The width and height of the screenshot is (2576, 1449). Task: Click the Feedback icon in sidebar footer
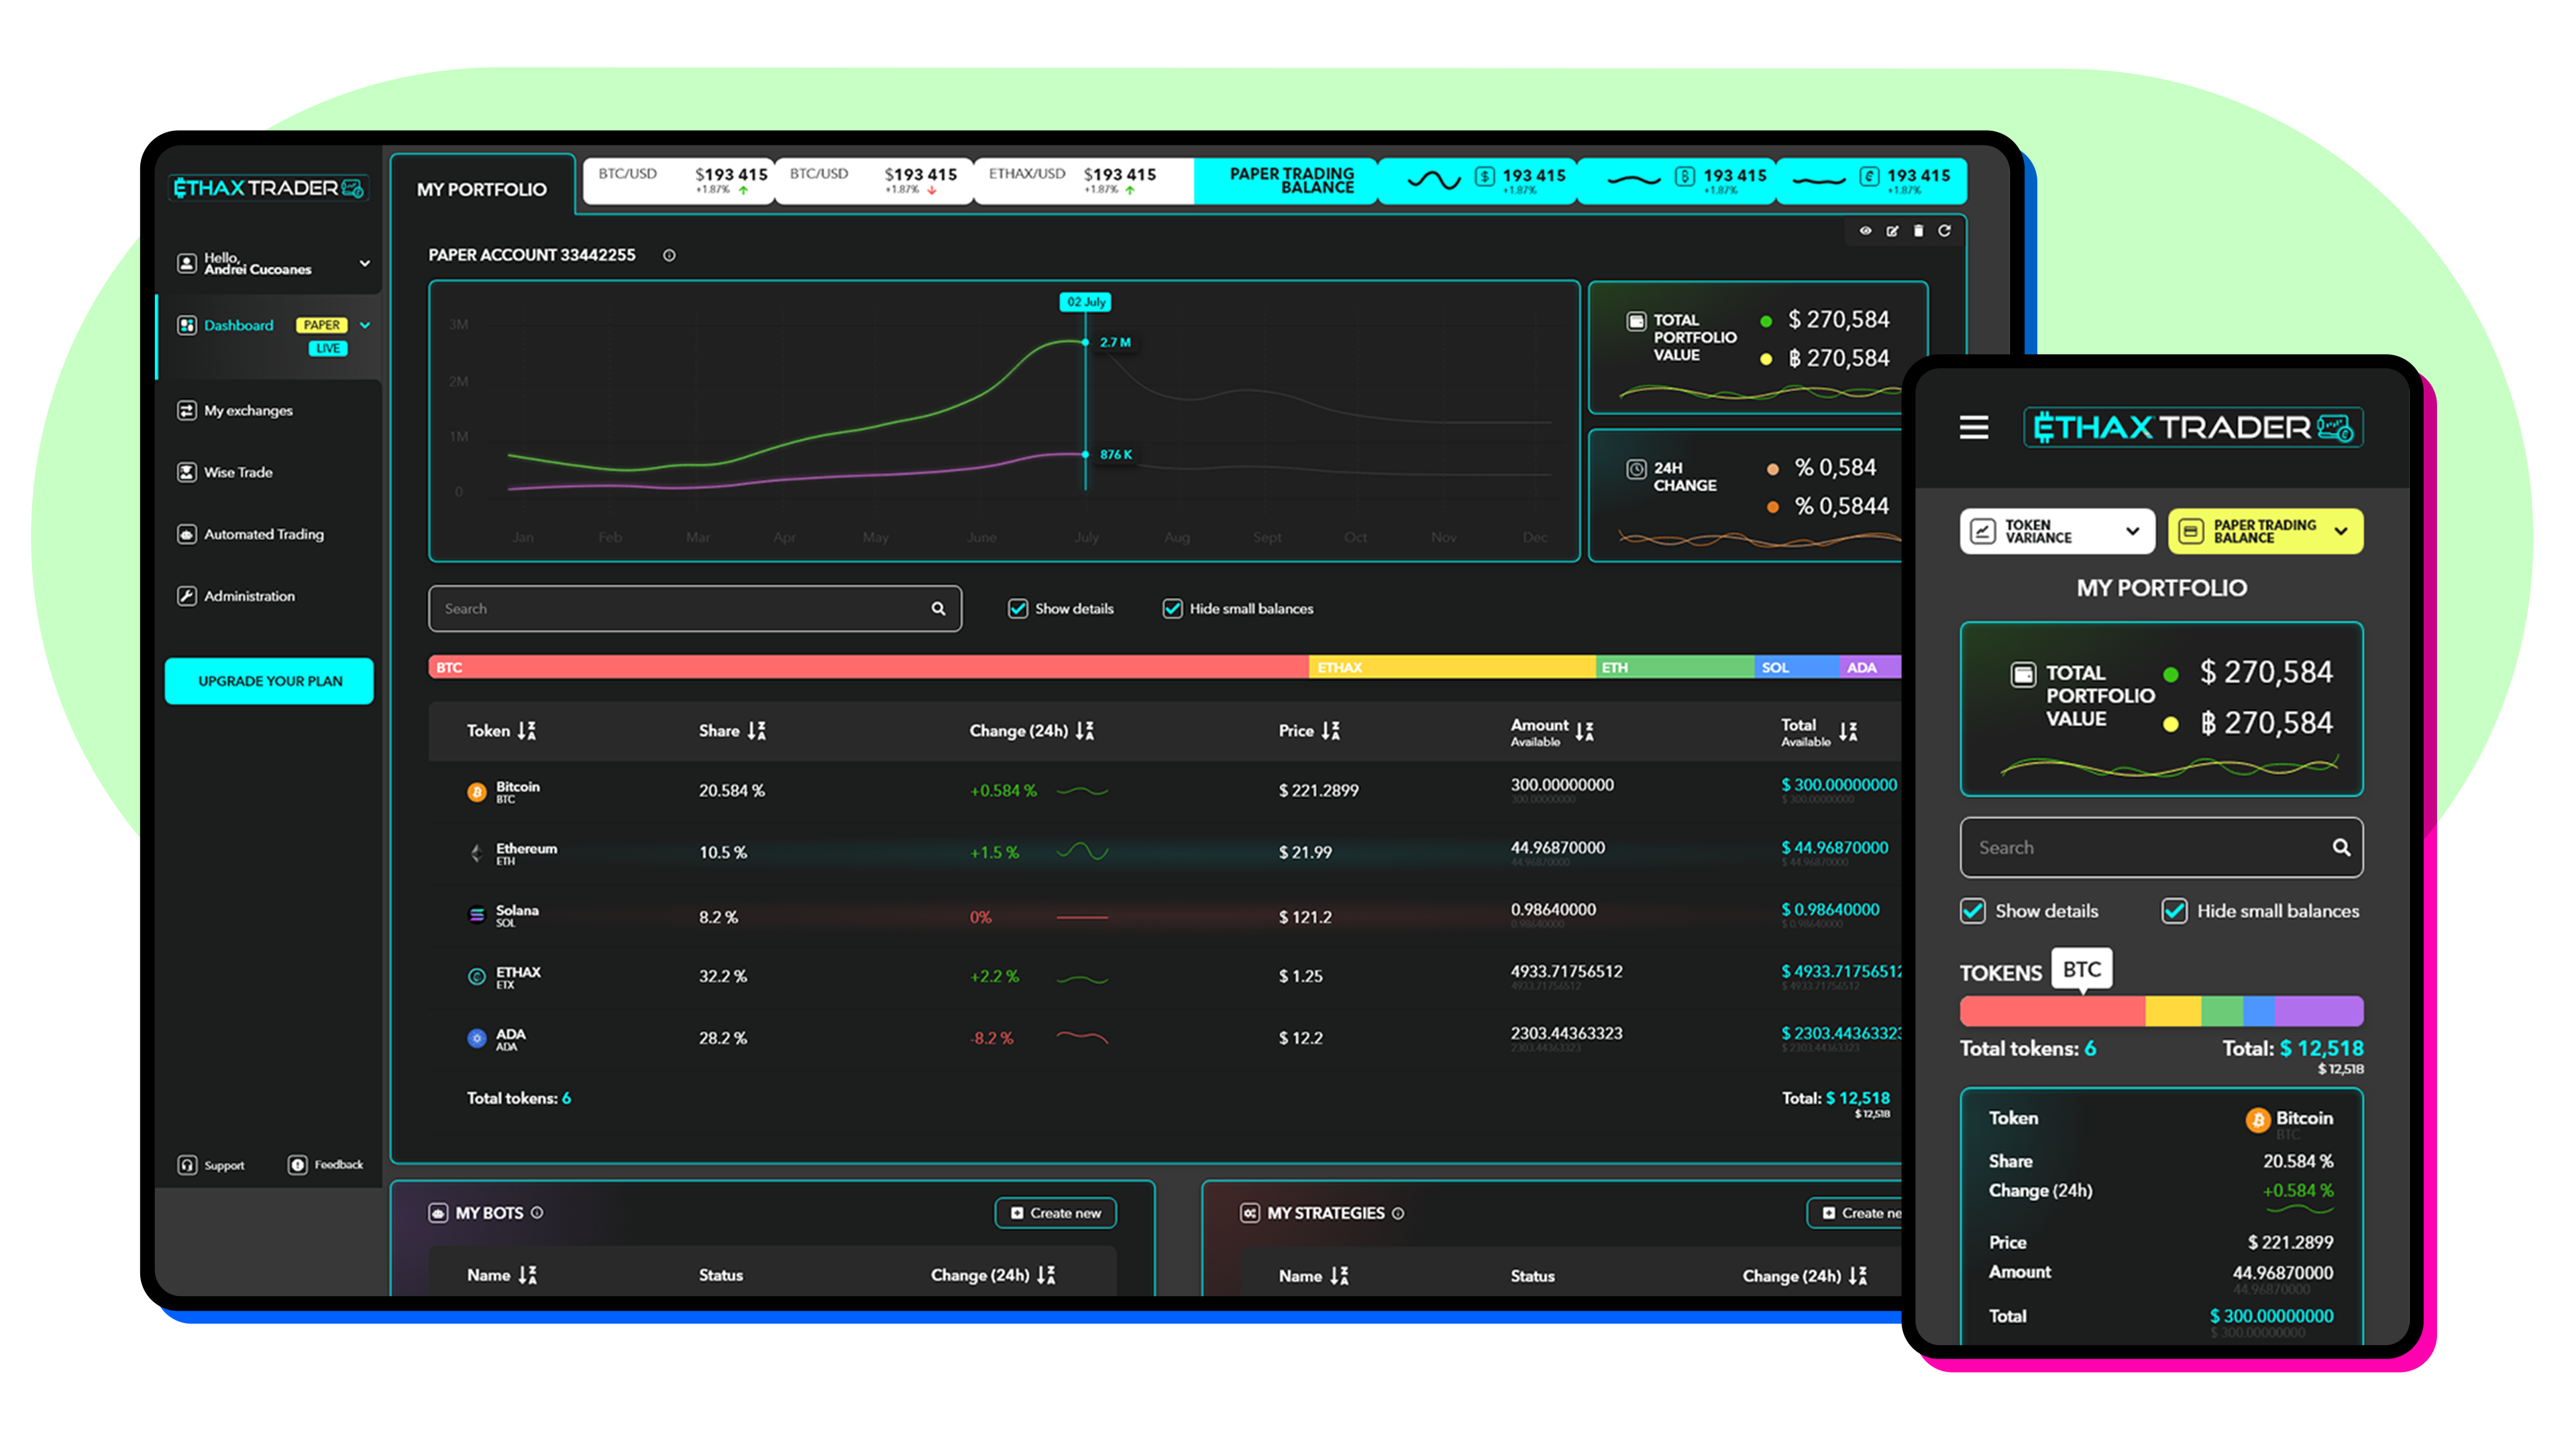298,1165
